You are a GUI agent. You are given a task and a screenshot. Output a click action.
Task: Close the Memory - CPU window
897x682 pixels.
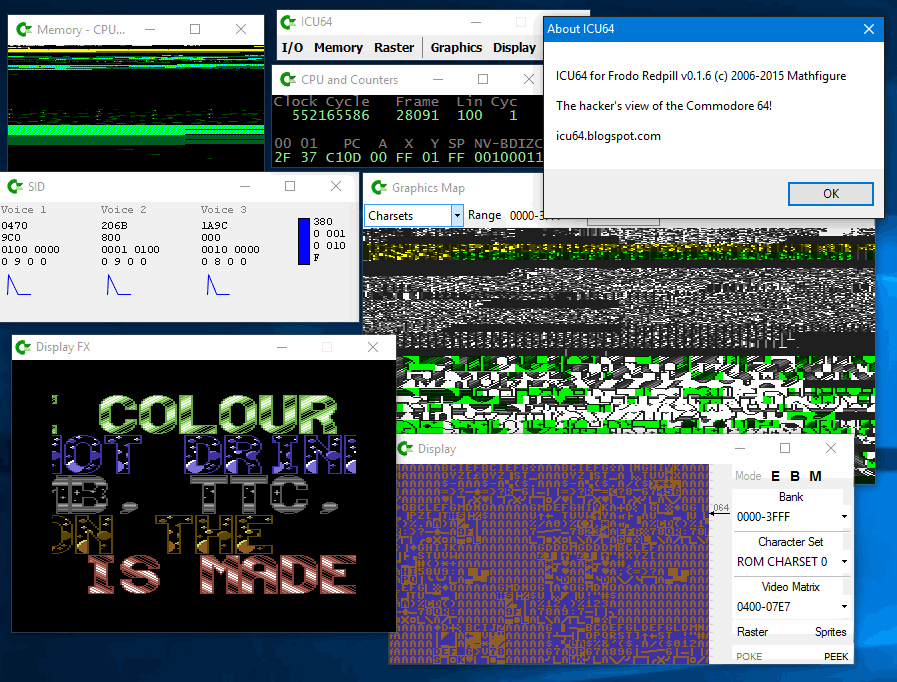[x=241, y=29]
